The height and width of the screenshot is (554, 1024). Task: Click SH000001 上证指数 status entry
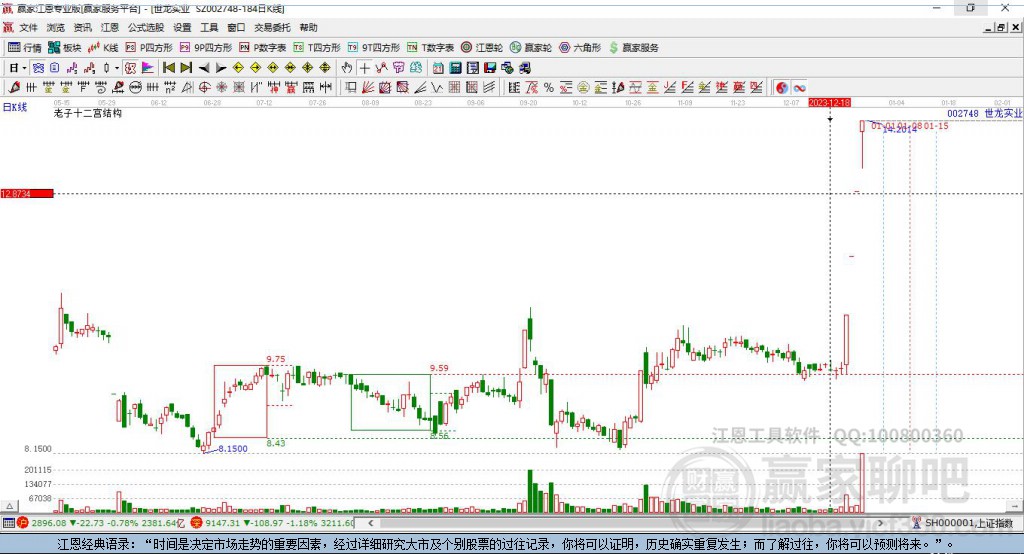963,523
